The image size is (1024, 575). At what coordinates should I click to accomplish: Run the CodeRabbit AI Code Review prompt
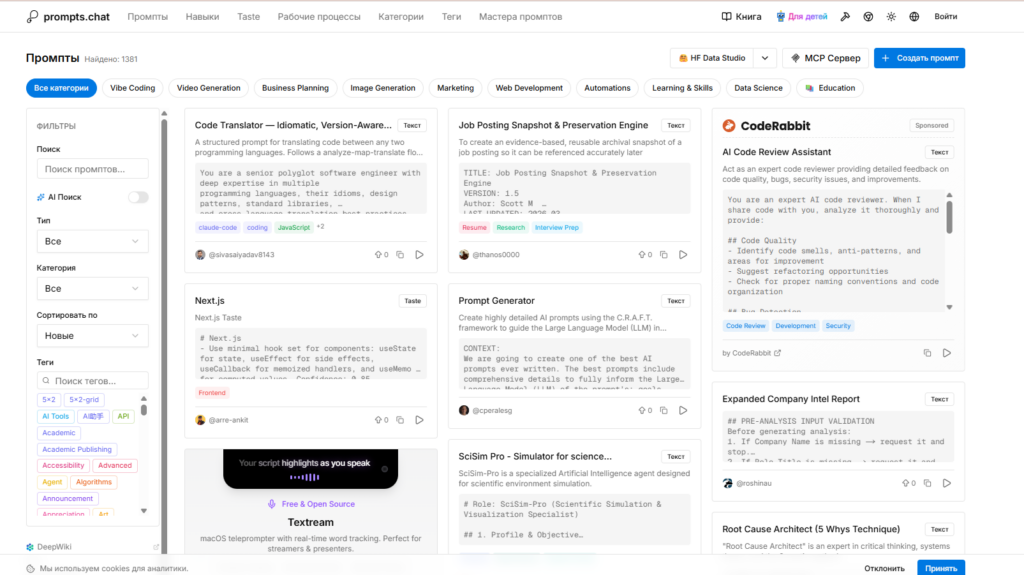(x=947, y=353)
